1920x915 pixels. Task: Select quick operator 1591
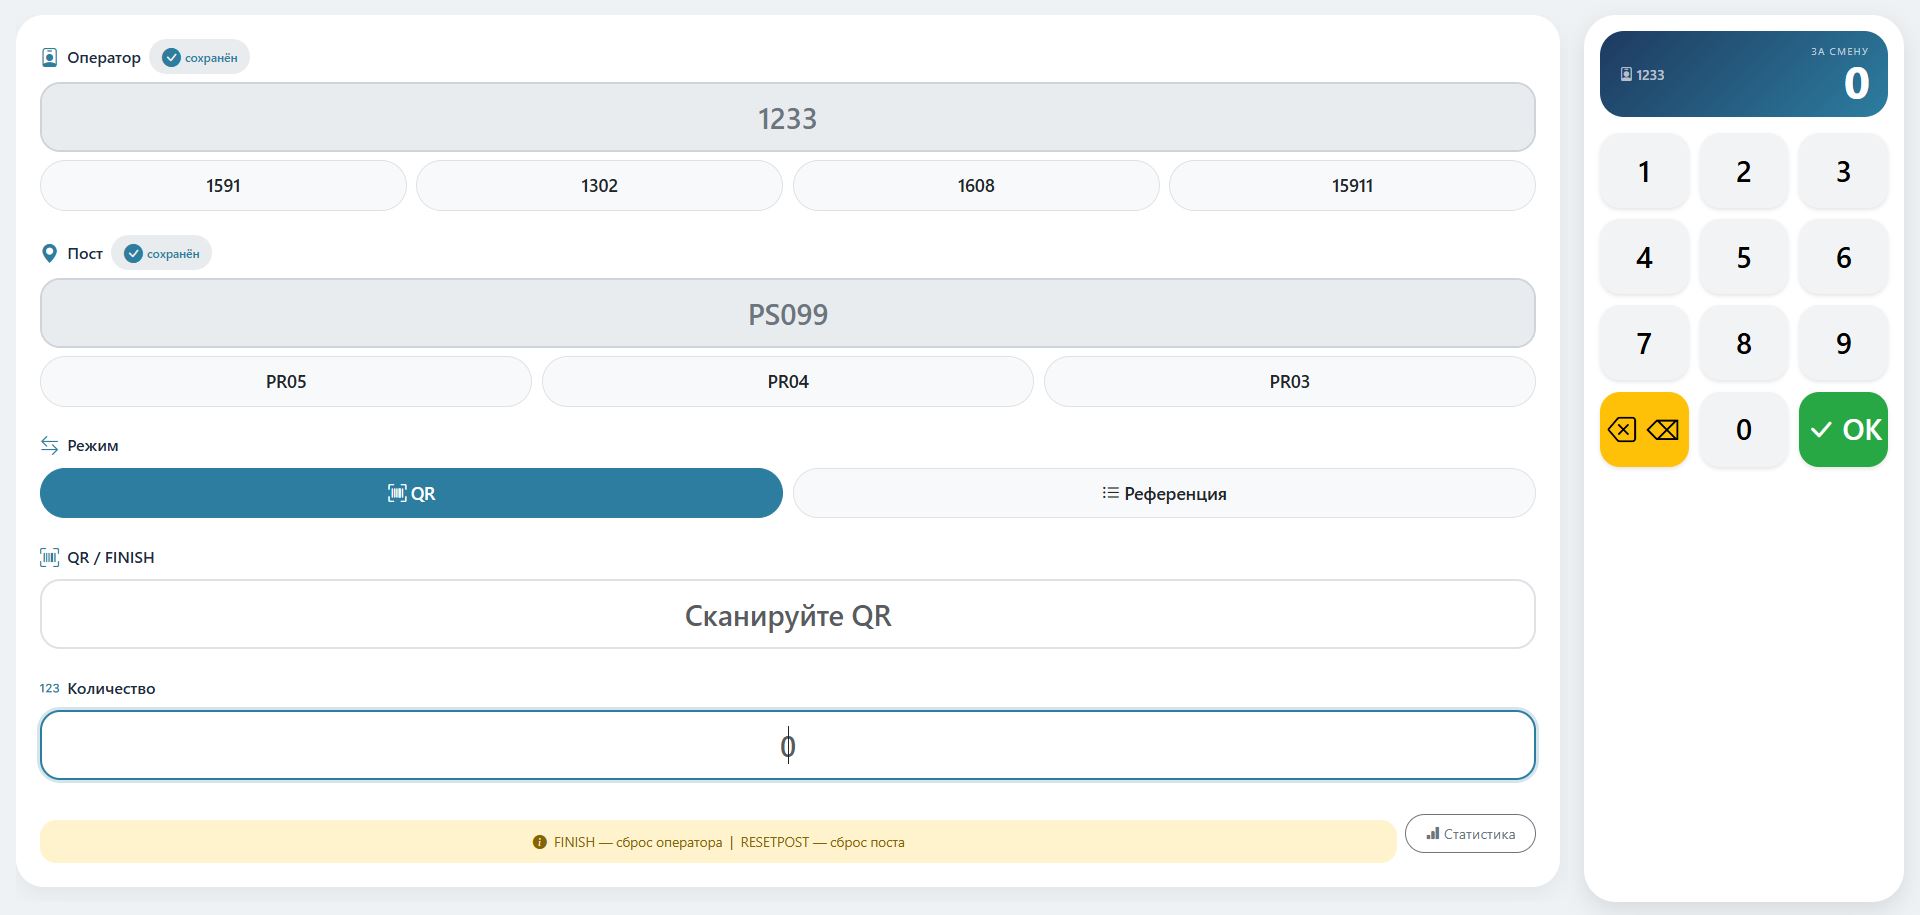point(223,185)
